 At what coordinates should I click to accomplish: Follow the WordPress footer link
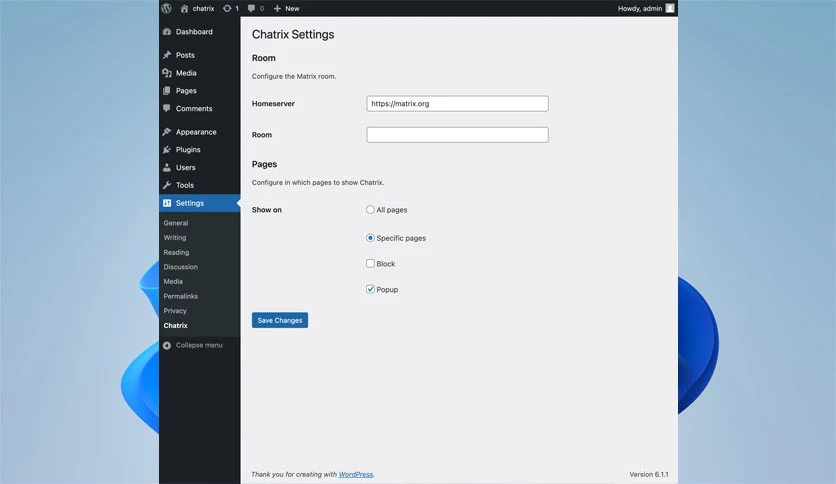(x=356, y=474)
